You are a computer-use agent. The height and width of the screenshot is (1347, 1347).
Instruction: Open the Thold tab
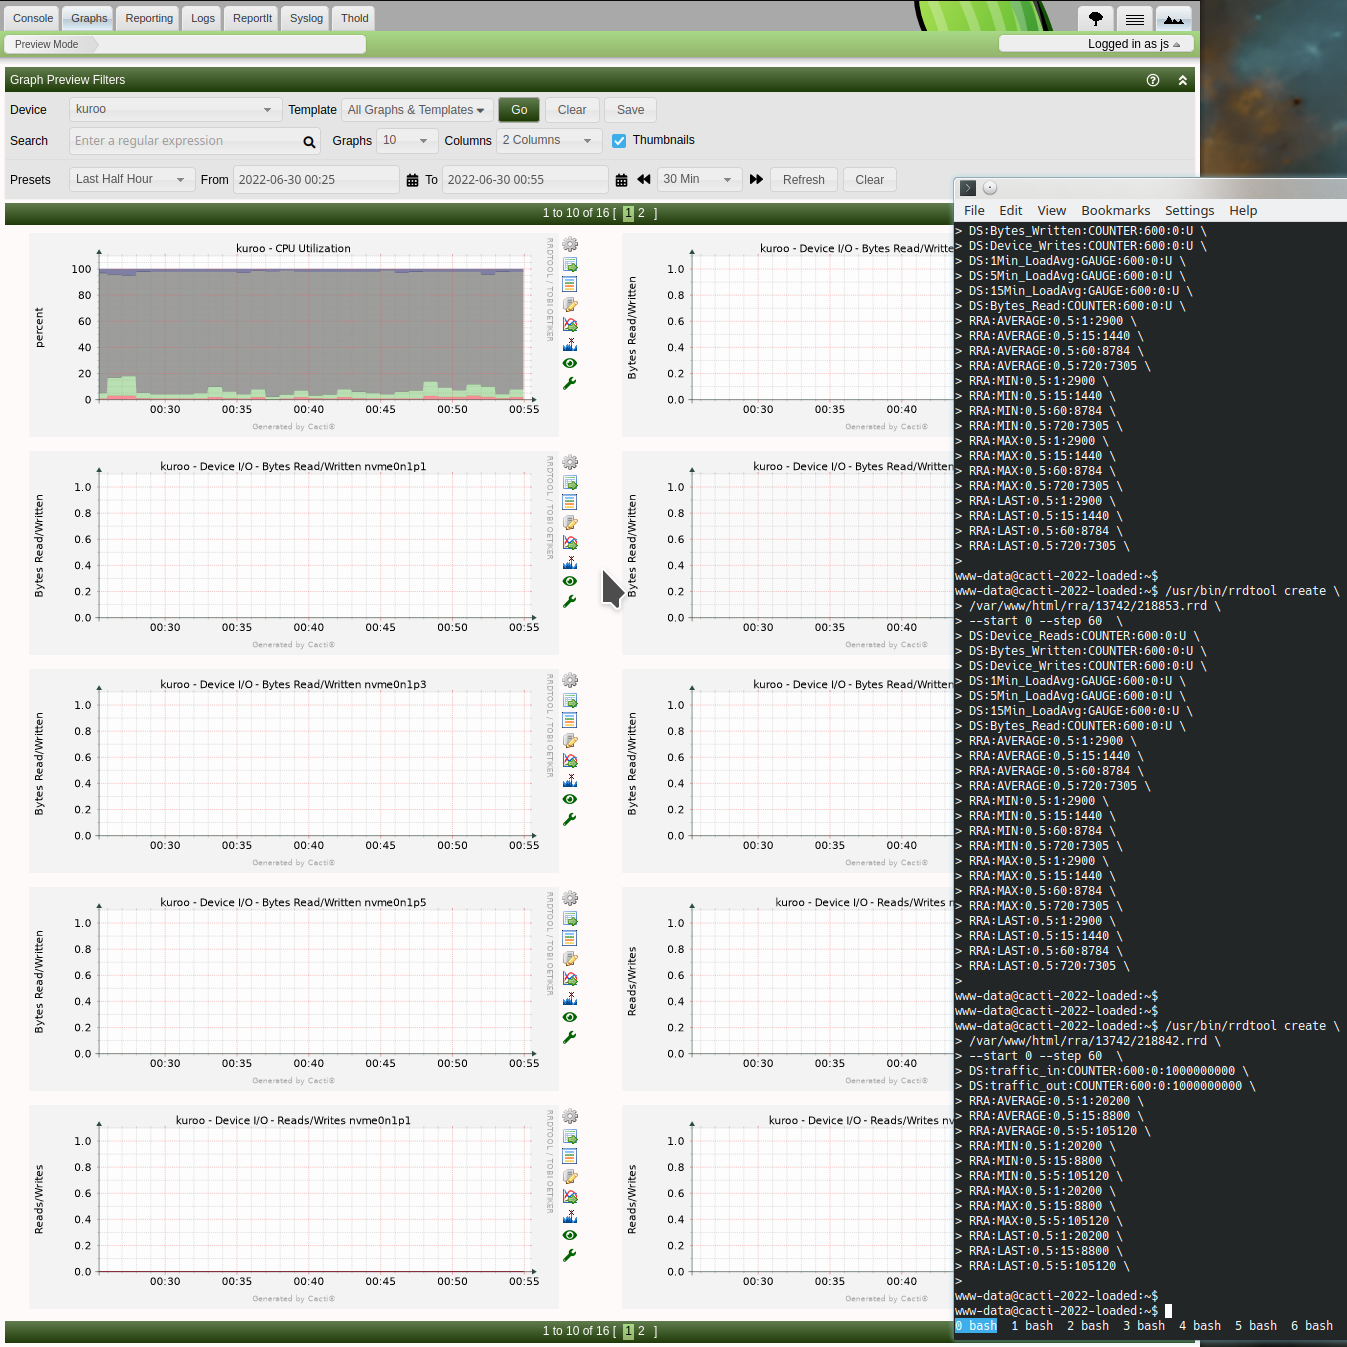355,18
